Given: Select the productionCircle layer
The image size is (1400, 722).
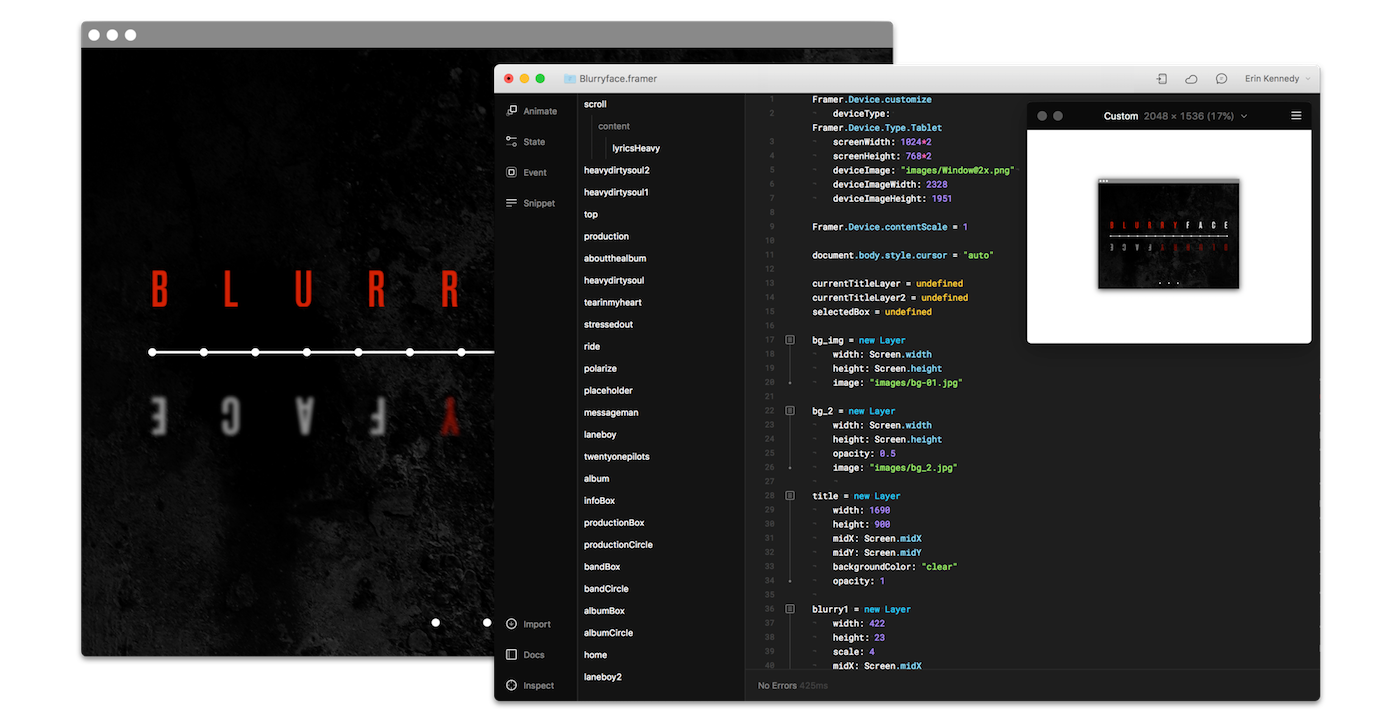Looking at the screenshot, I should 618,545.
